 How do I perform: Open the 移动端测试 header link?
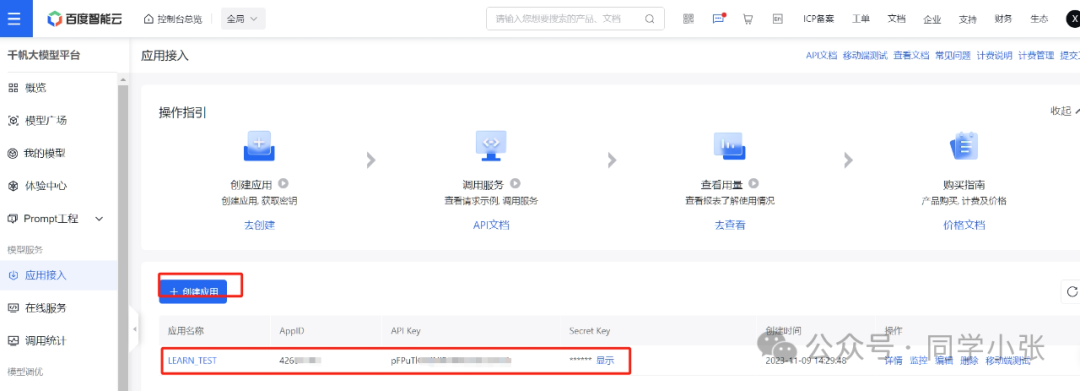(865, 56)
